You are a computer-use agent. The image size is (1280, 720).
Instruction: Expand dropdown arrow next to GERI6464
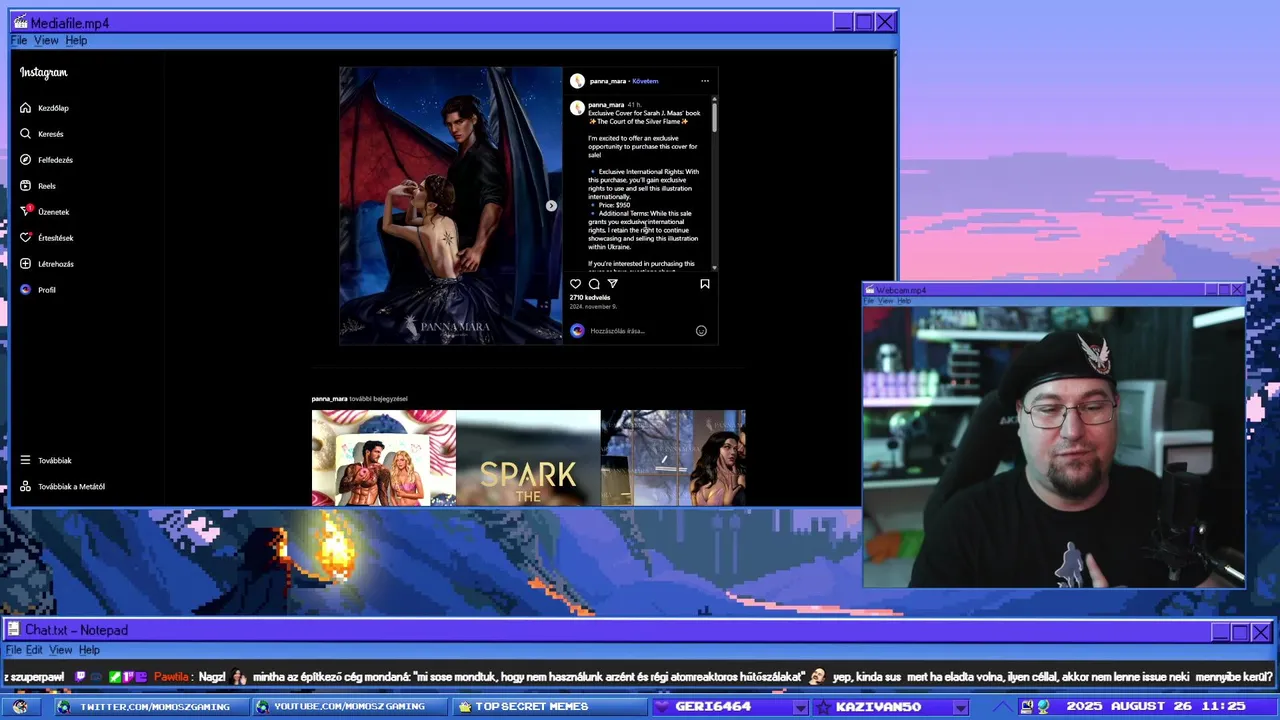(800, 708)
